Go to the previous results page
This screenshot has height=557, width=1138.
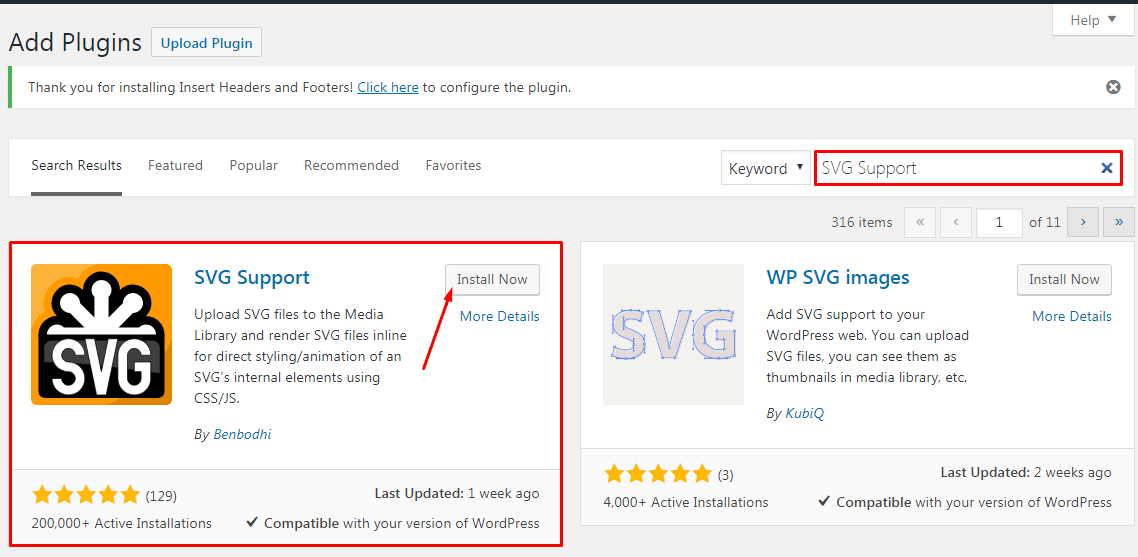(956, 223)
